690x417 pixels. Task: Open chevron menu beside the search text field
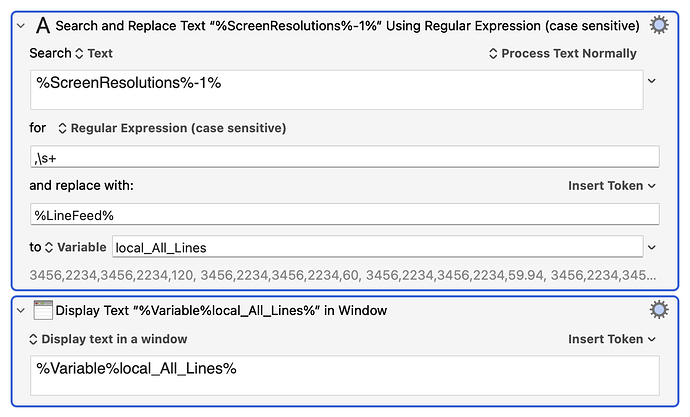pos(652,81)
